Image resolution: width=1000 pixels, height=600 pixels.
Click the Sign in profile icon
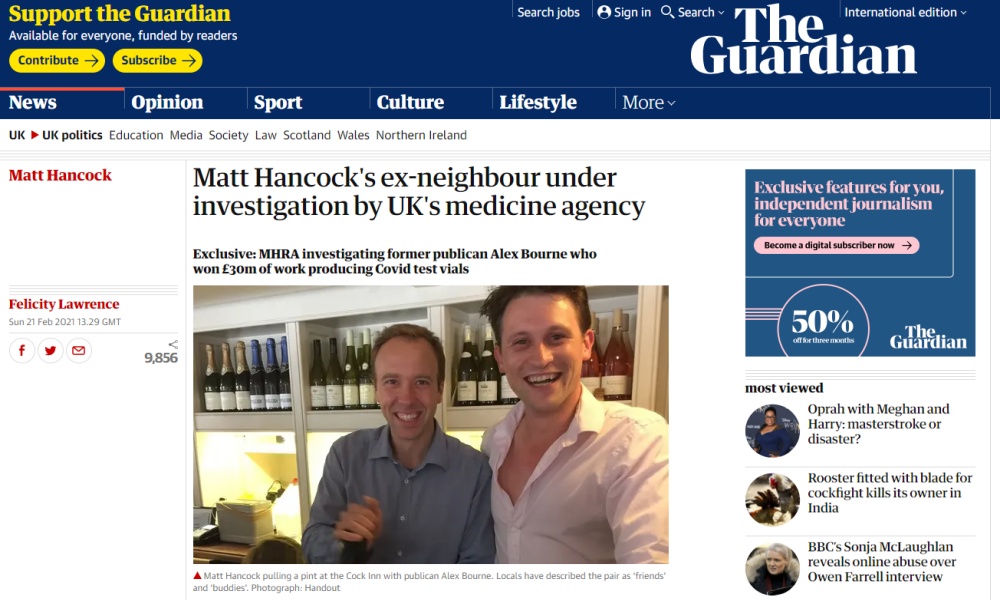click(x=604, y=12)
